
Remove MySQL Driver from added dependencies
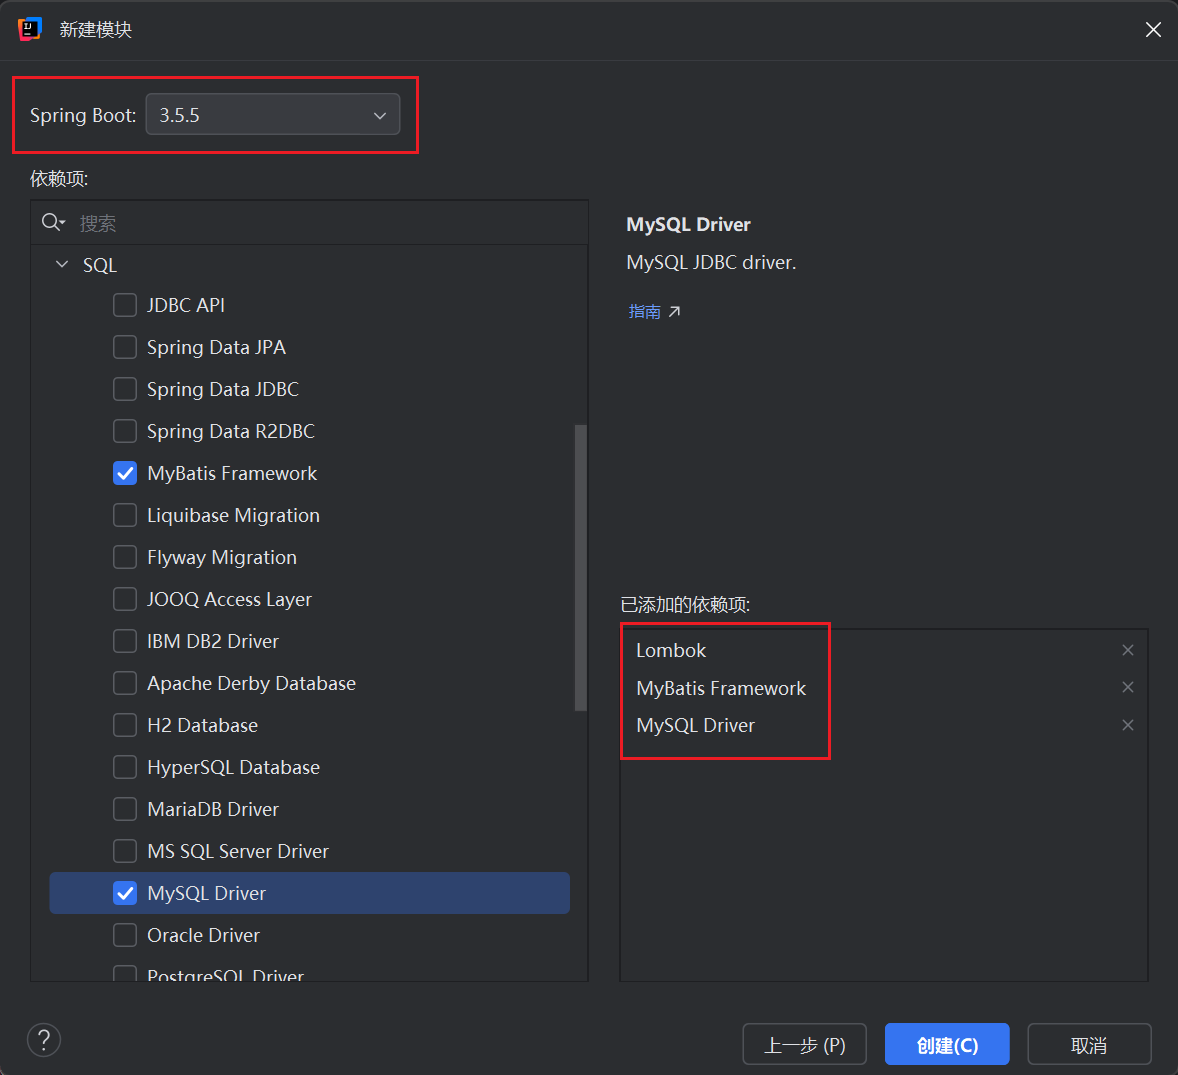point(1128,725)
